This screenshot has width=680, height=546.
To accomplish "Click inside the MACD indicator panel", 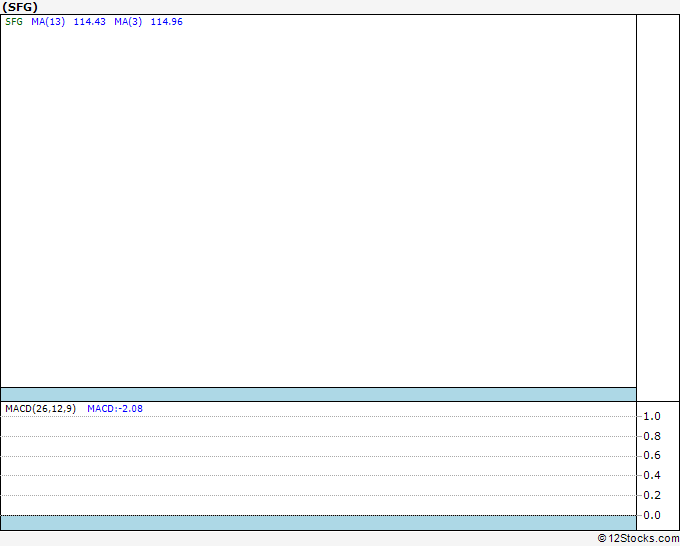I will coord(318,464).
